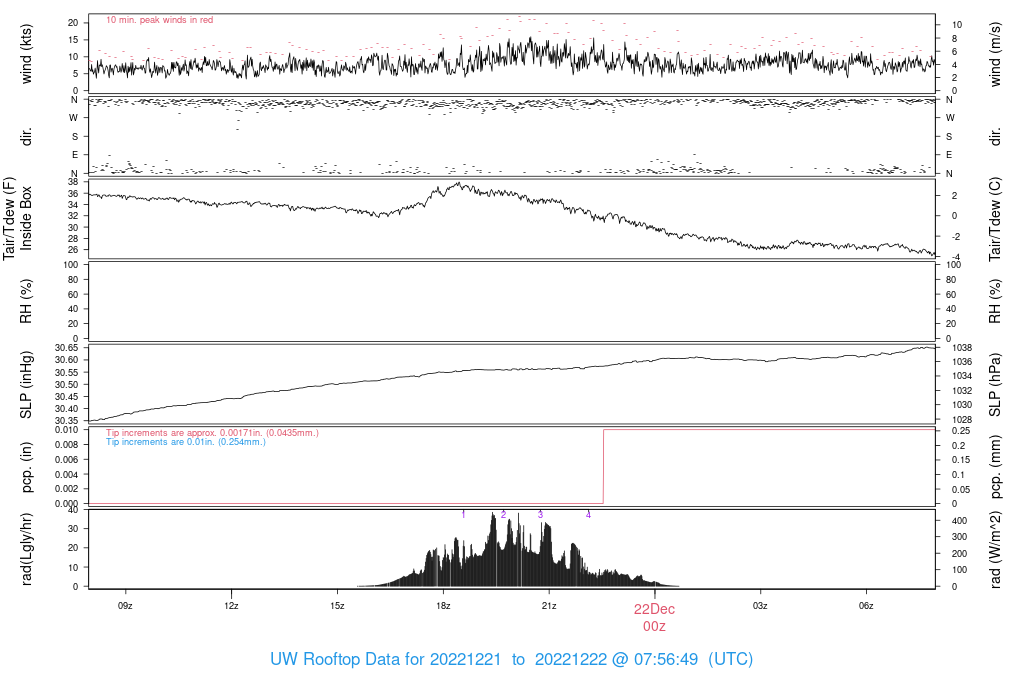Viewport: 1024px width, 700px height.
Task: Click the '26' Fahrenheit temperature tick label
Action: [73, 249]
